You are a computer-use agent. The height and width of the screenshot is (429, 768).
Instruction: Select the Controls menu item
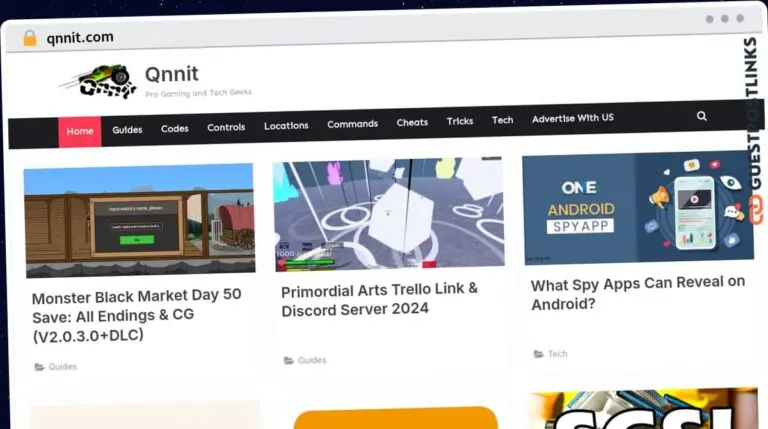tap(226, 127)
